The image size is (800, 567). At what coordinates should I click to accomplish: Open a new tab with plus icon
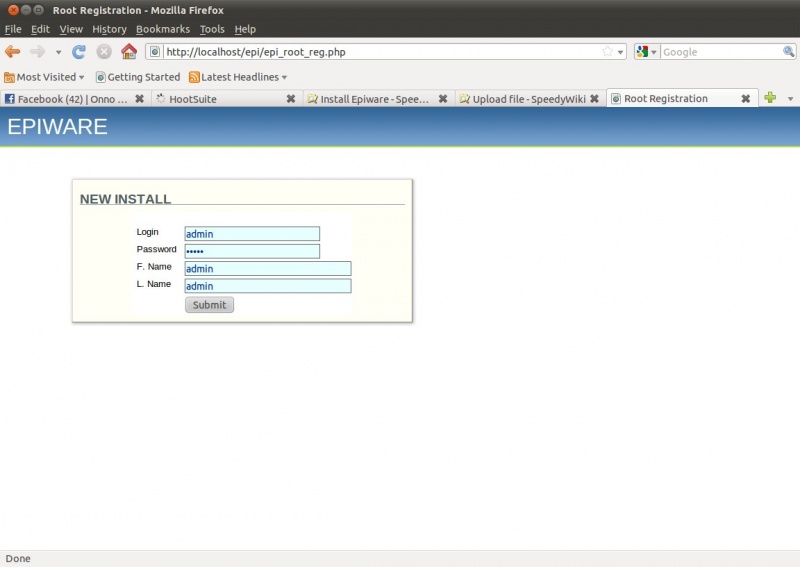770,98
